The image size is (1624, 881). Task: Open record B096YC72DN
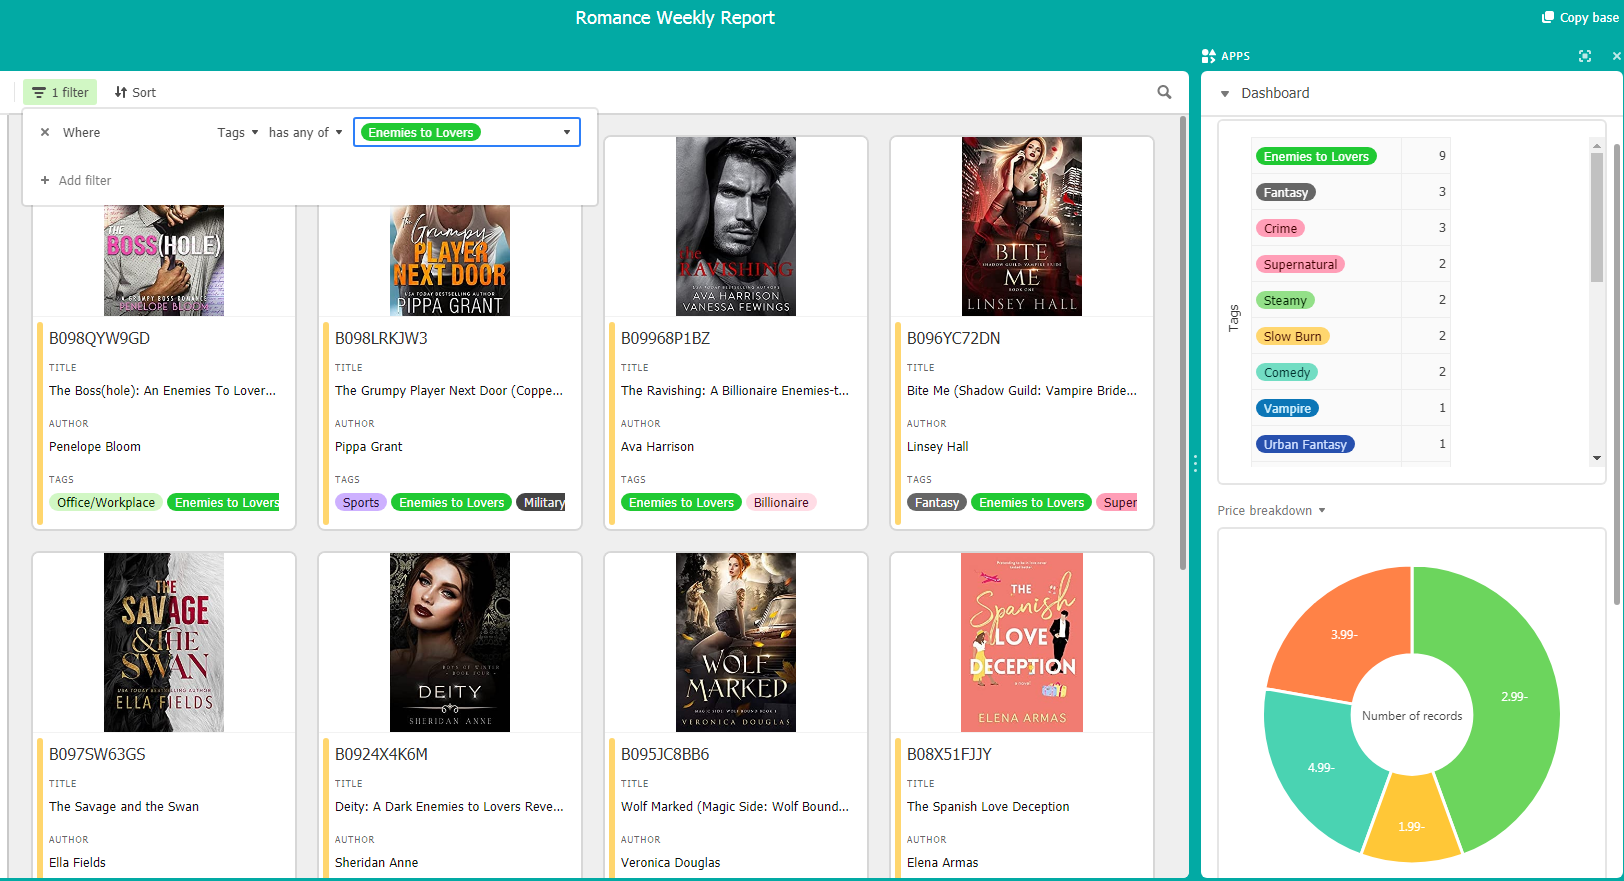[x=953, y=338]
